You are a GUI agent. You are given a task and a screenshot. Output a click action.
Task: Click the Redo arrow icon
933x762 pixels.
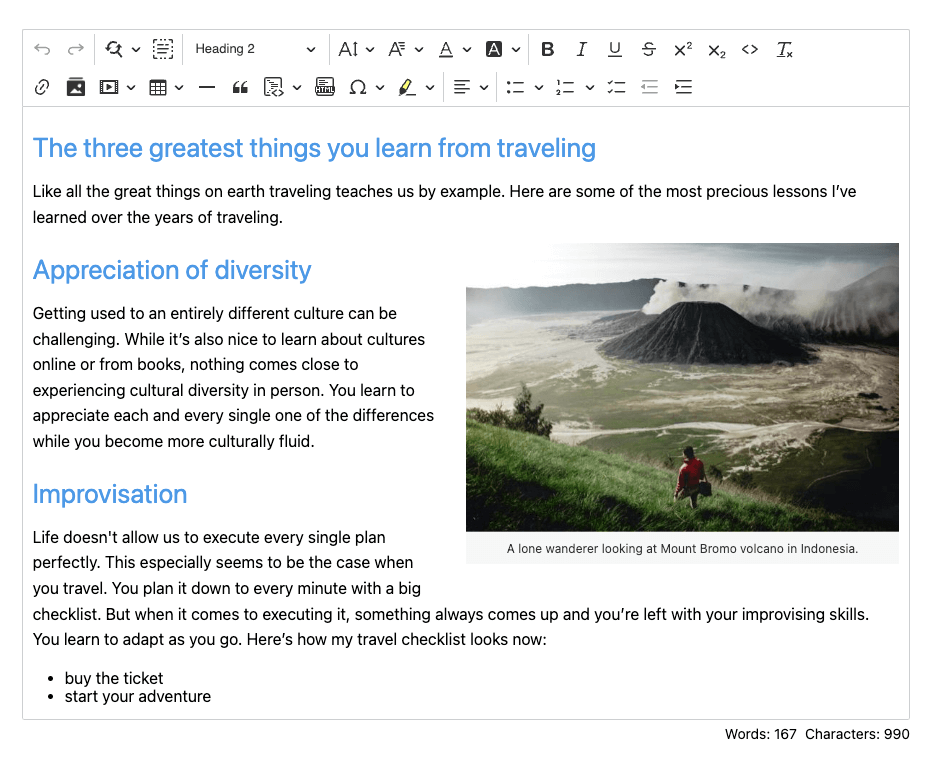tap(76, 49)
